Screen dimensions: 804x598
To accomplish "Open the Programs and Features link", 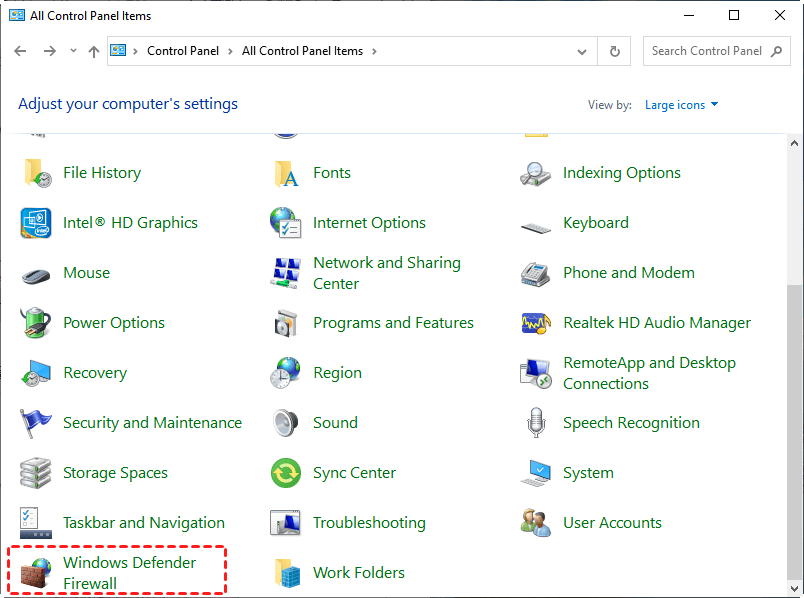I will click(393, 323).
